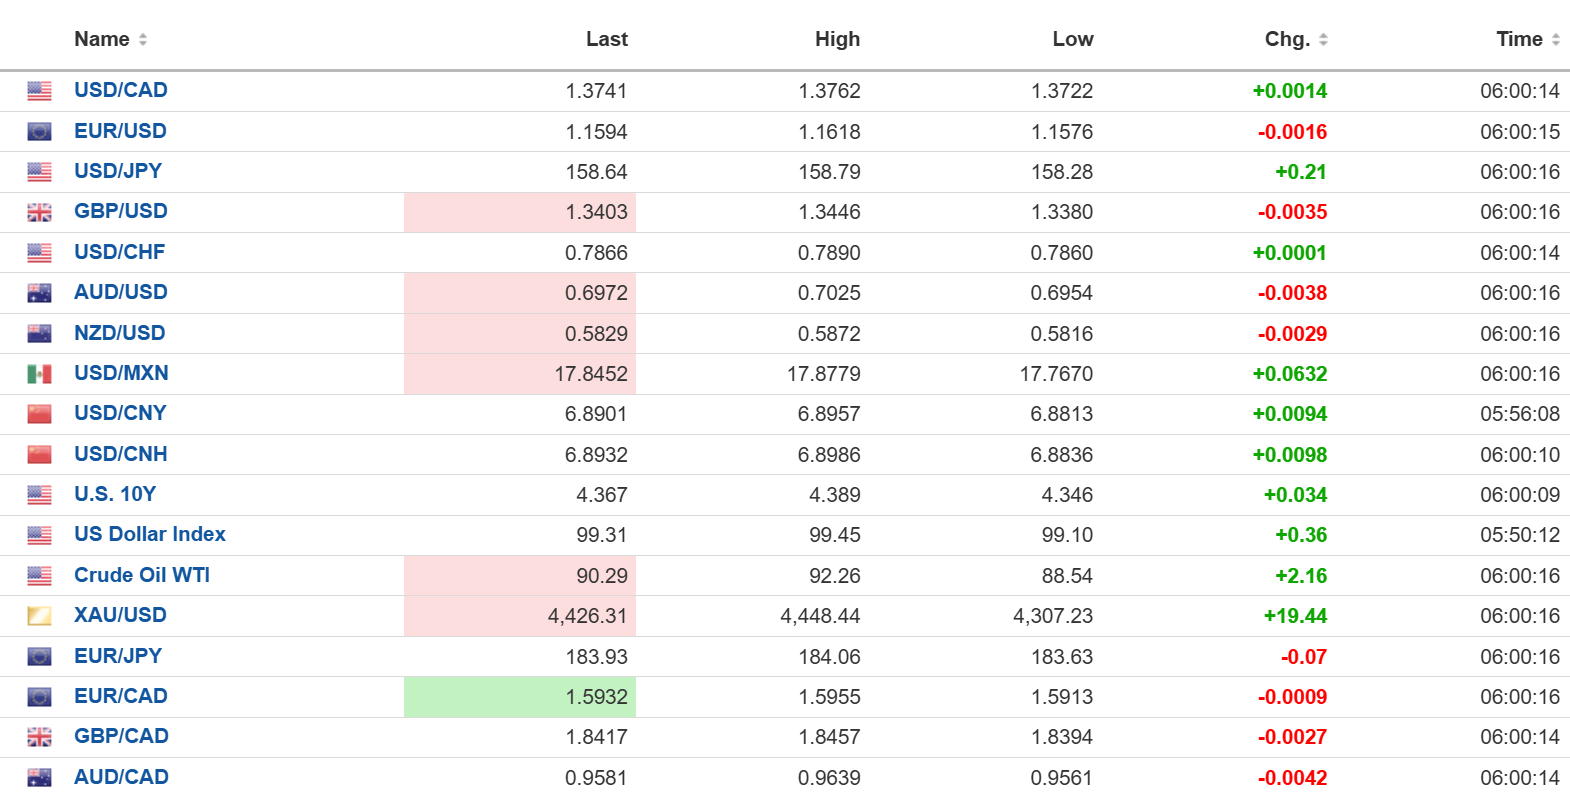Open the GBP/CAD pair link

121,736
